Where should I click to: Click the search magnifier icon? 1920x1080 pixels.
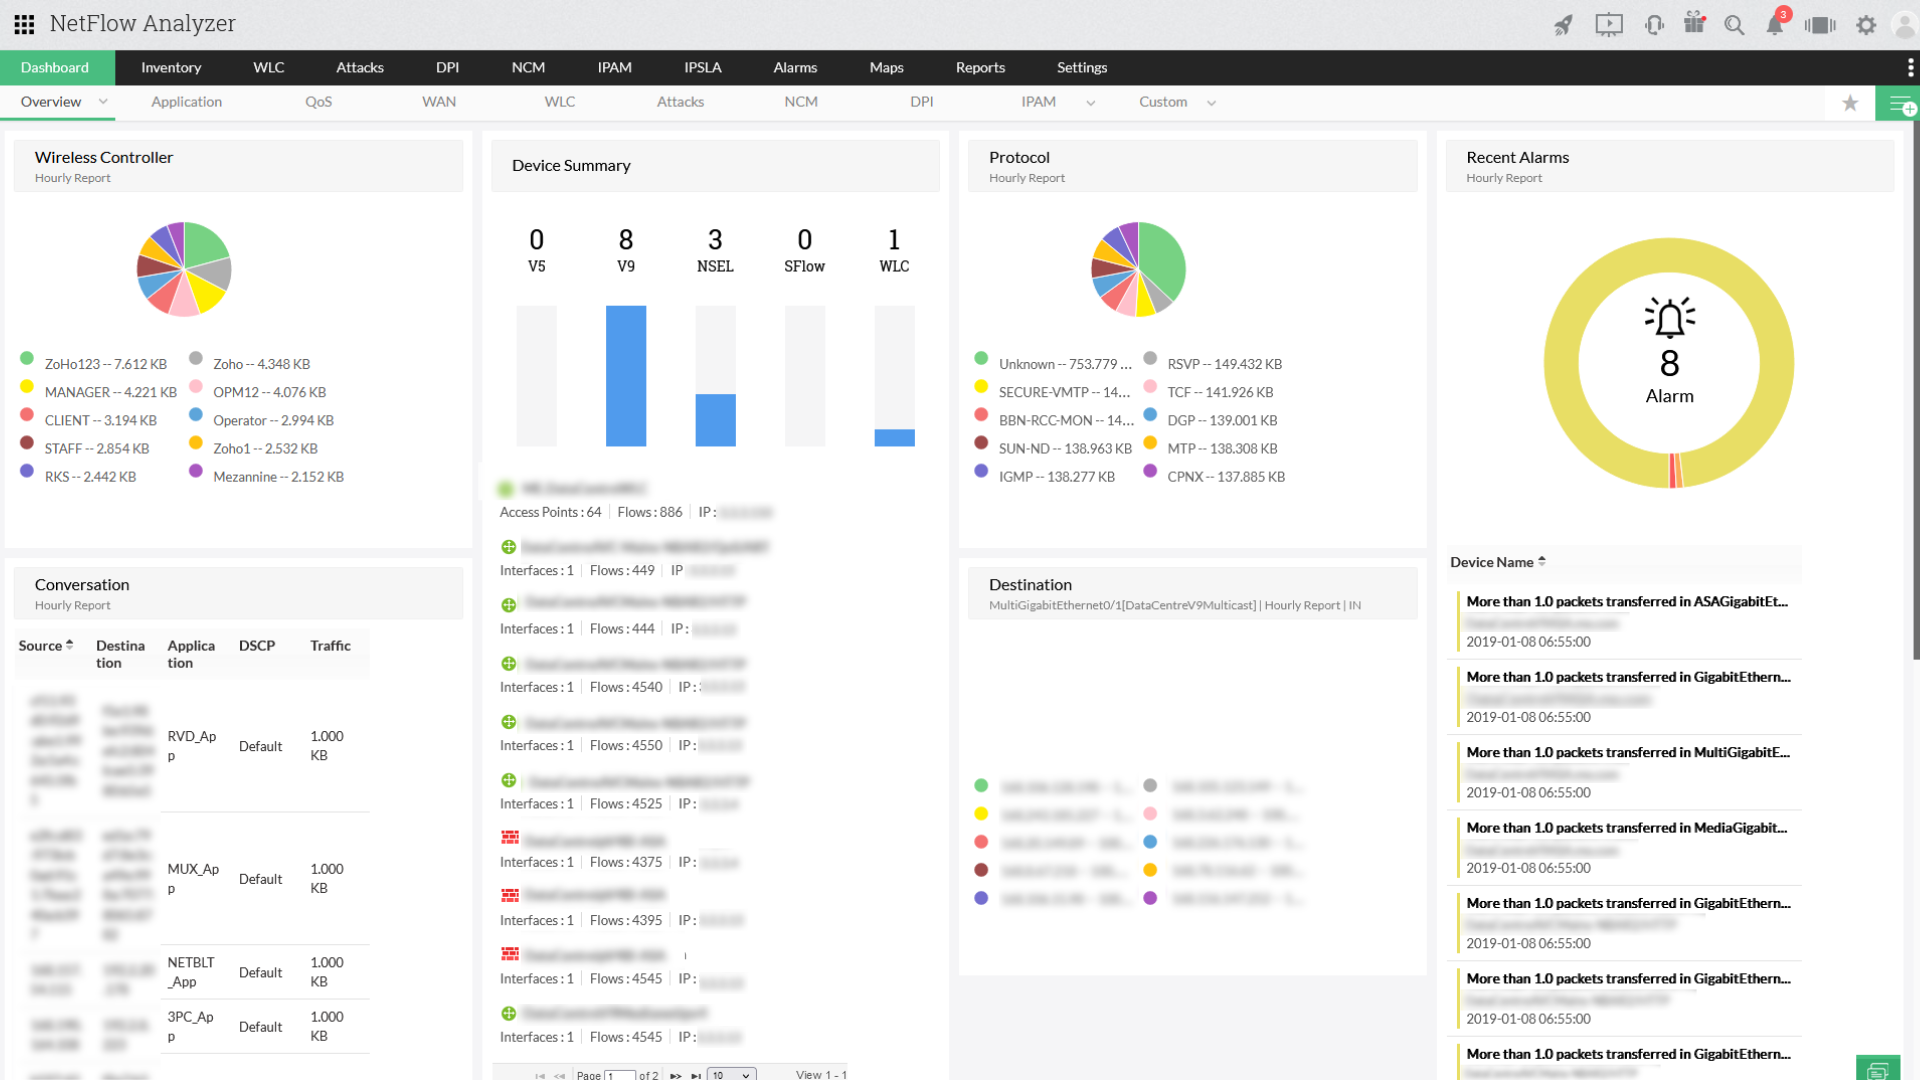(1734, 25)
